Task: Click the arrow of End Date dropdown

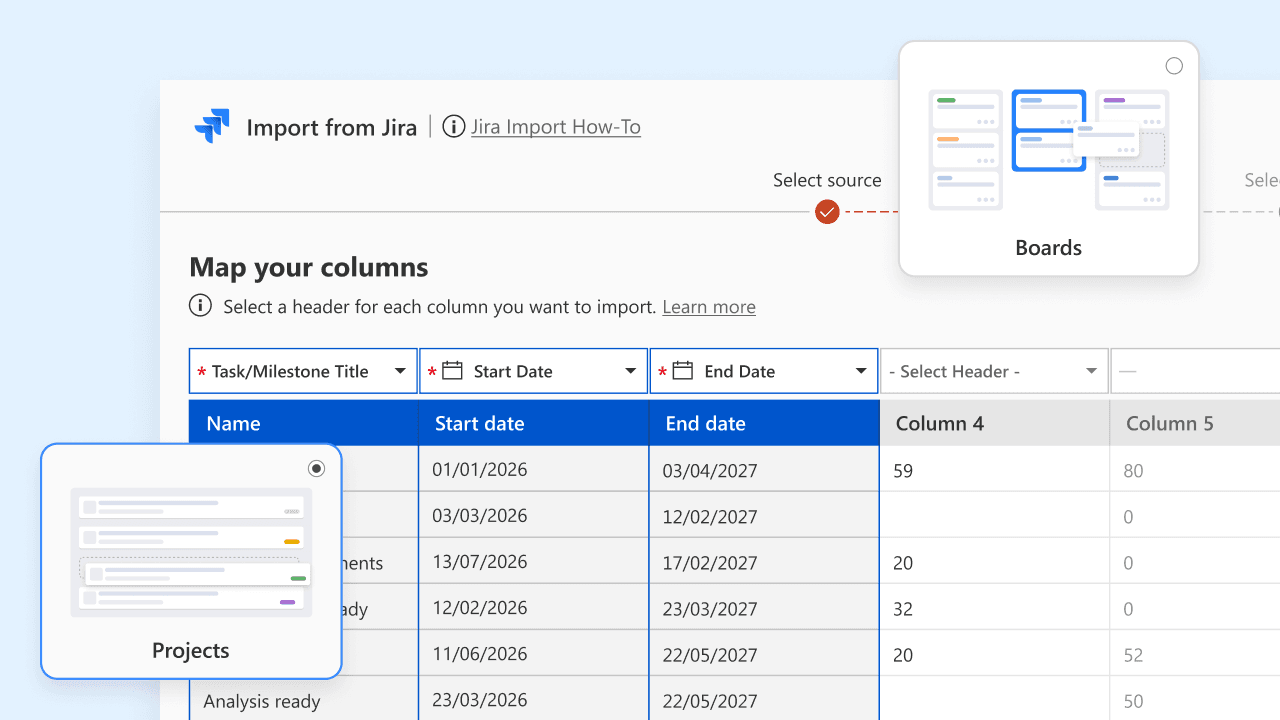Action: [861, 371]
